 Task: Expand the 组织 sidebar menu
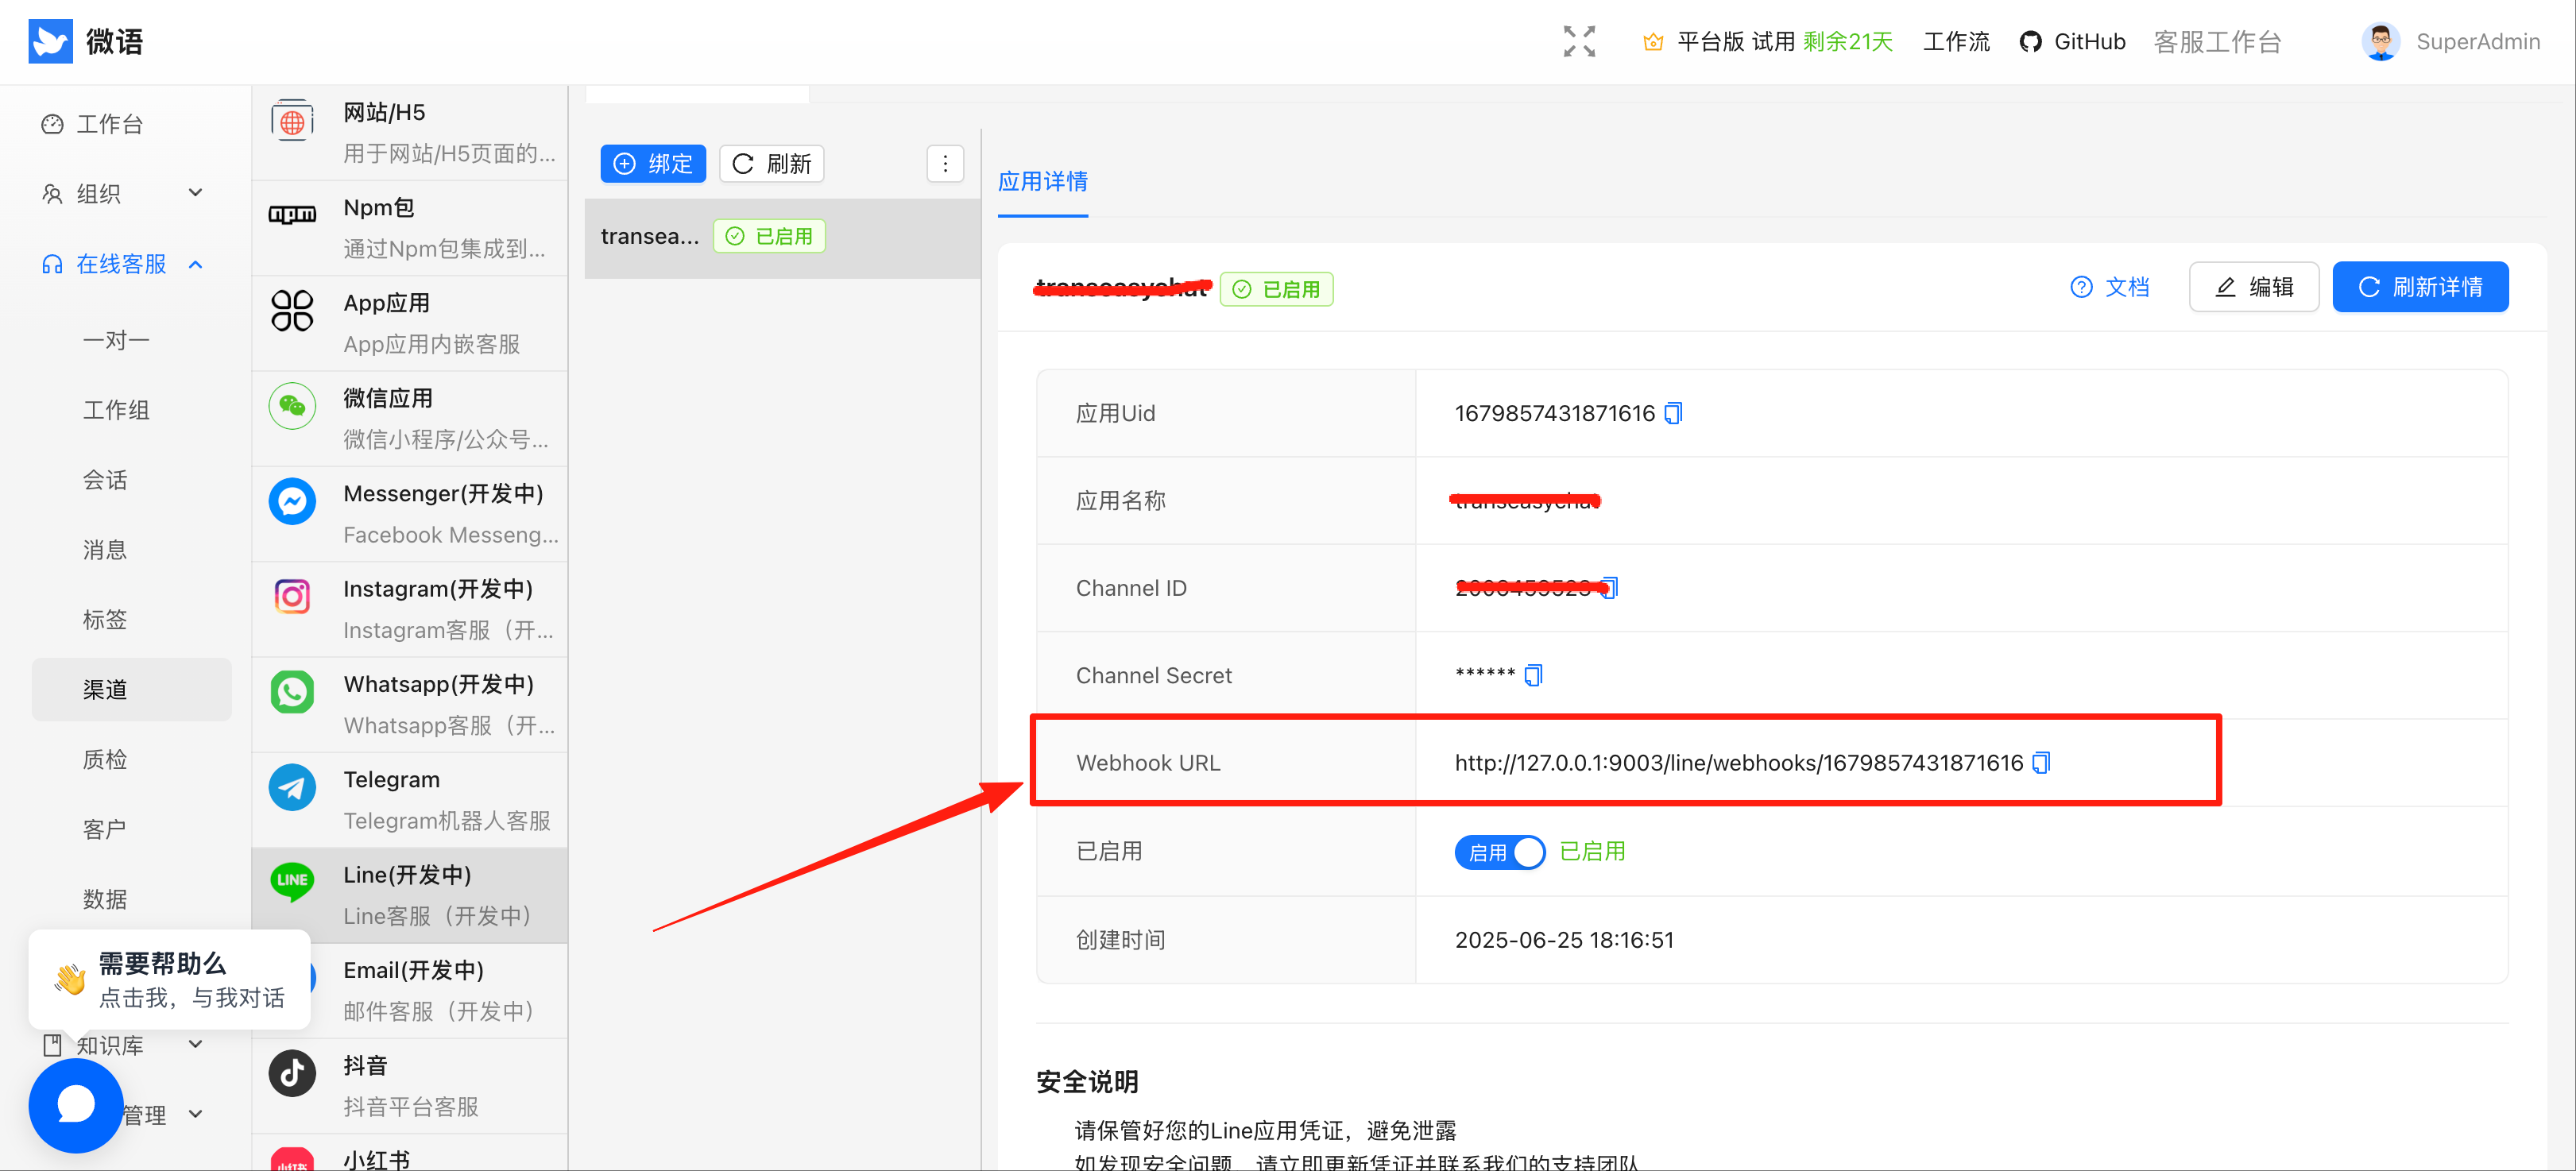(x=120, y=193)
